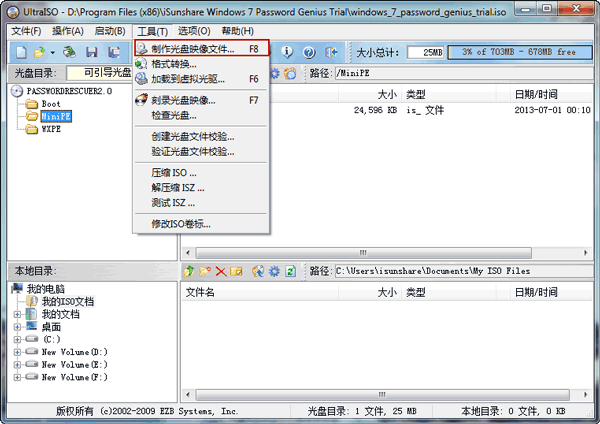Choose 刻录光盘映像... F7 entry

[x=201, y=100]
